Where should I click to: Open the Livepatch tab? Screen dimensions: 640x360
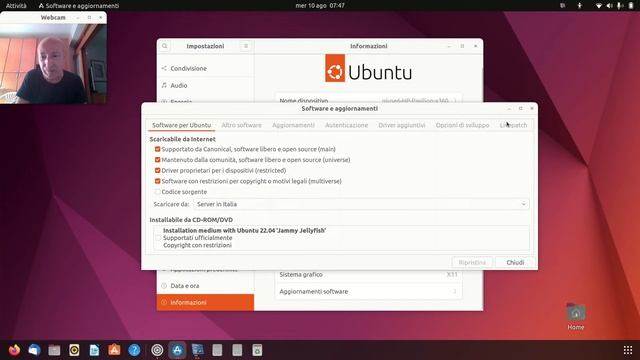pyautogui.click(x=513, y=125)
